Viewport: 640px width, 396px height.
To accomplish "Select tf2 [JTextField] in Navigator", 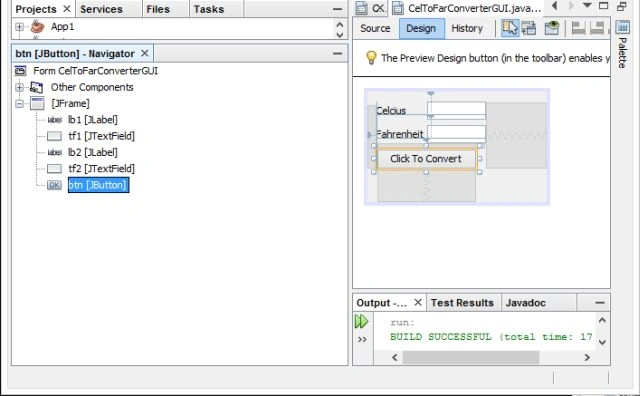I will click(x=101, y=169).
